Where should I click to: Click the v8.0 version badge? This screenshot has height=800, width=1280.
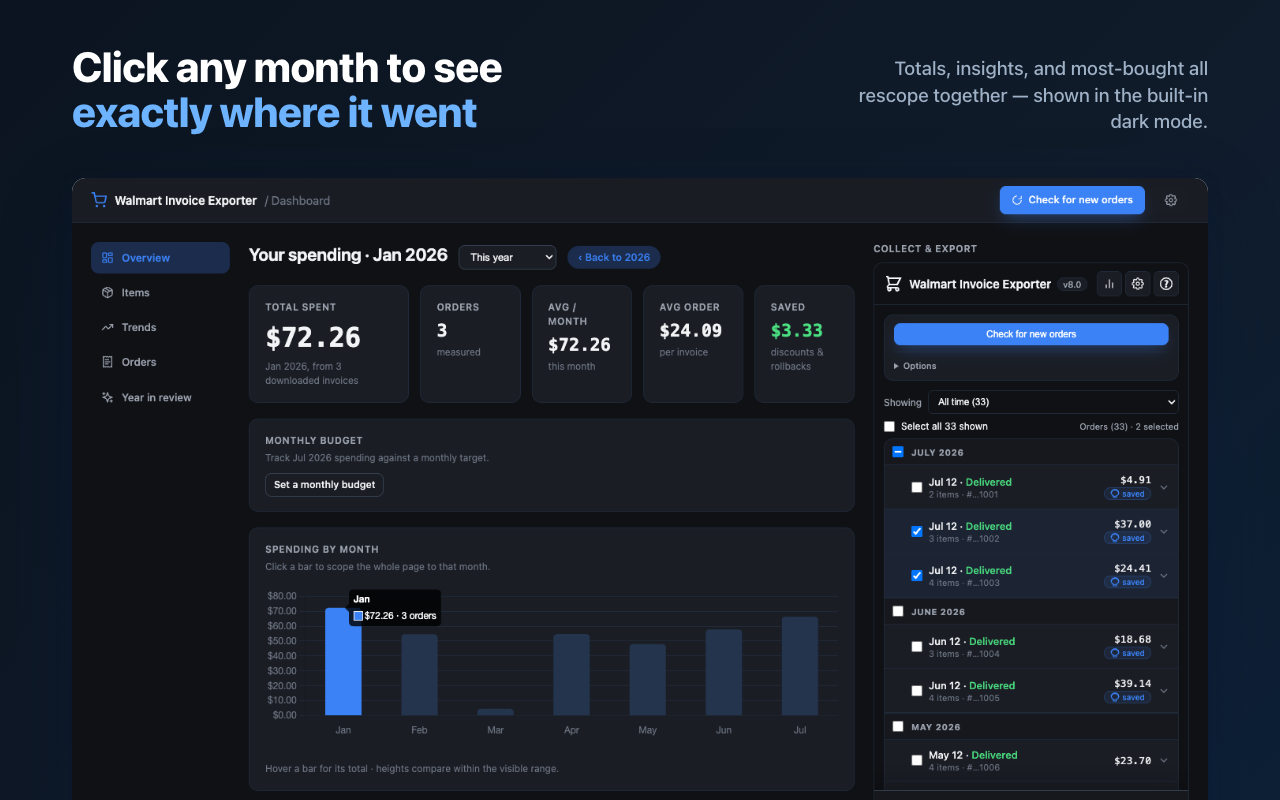[1073, 284]
